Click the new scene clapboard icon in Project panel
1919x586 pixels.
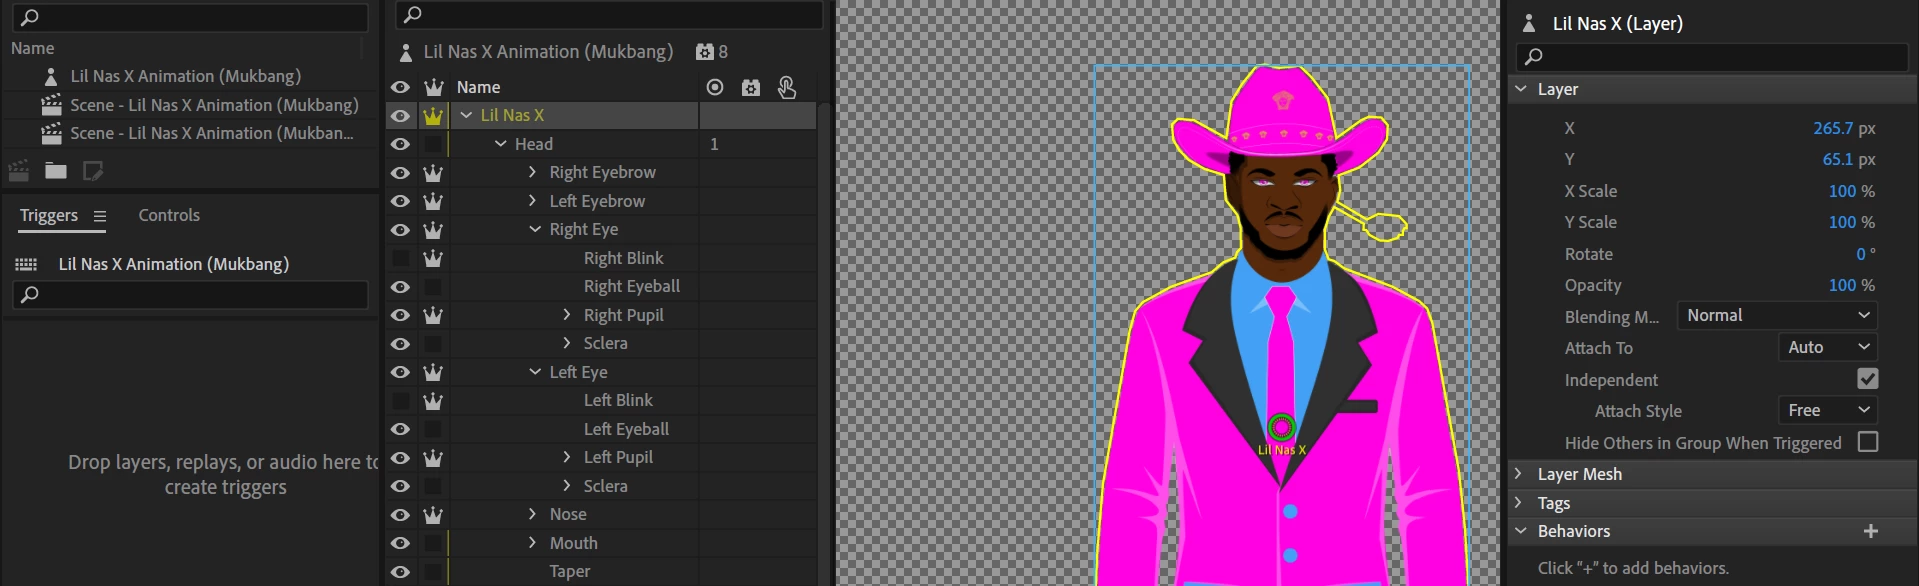19,171
